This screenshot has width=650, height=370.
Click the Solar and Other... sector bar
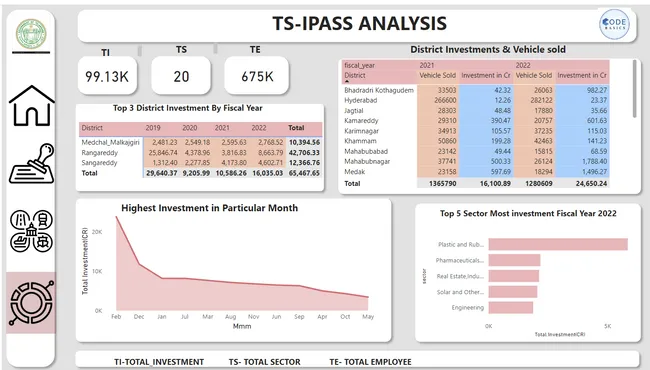point(513,292)
